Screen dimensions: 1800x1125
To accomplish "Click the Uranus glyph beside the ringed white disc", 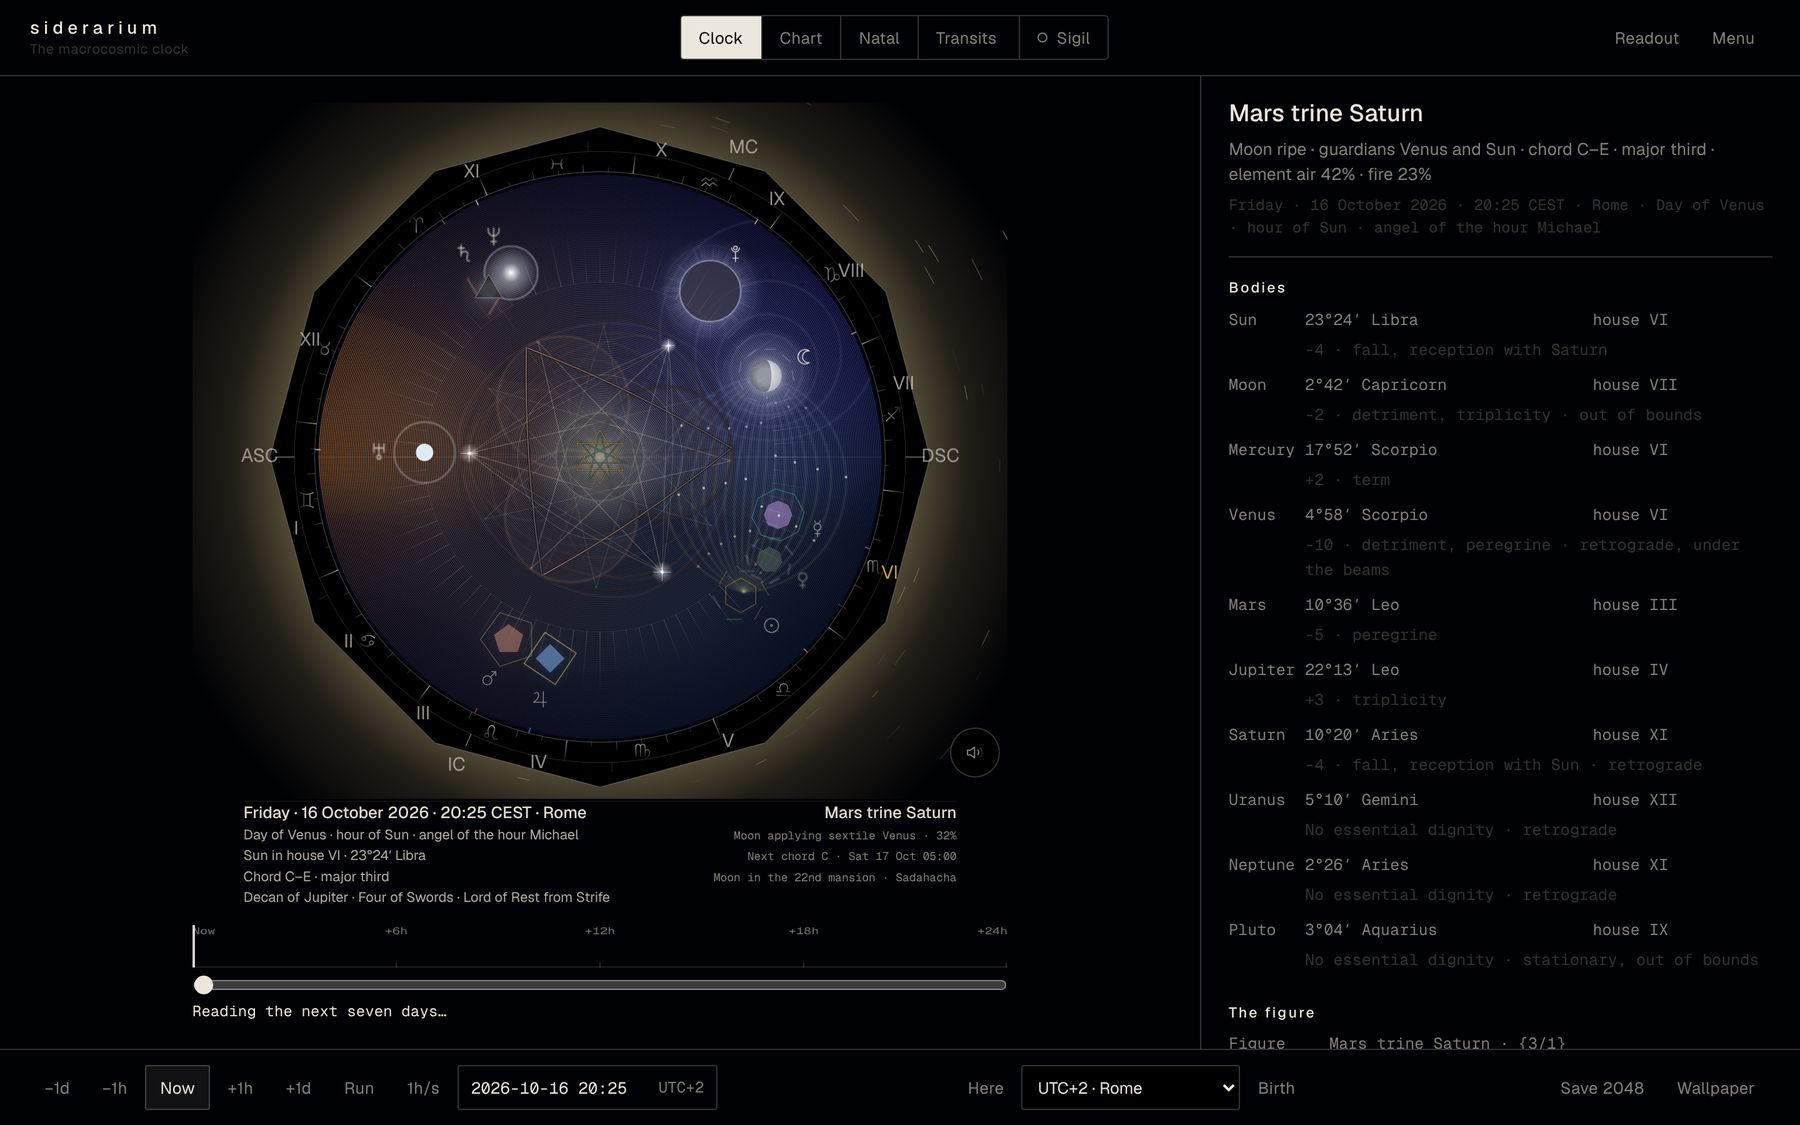I will [378, 452].
